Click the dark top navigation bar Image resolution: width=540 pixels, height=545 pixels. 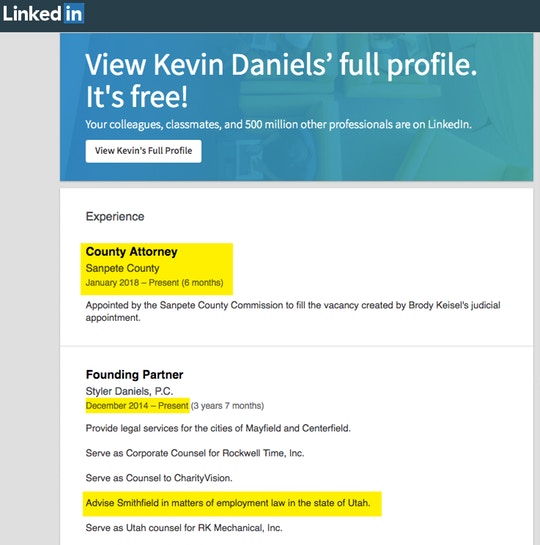point(270,16)
